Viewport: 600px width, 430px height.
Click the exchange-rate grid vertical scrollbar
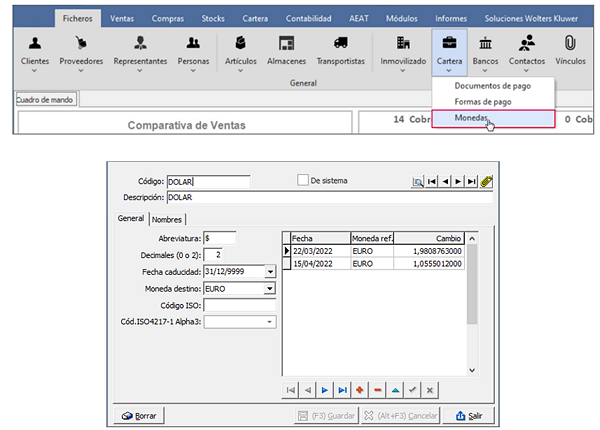(472, 304)
